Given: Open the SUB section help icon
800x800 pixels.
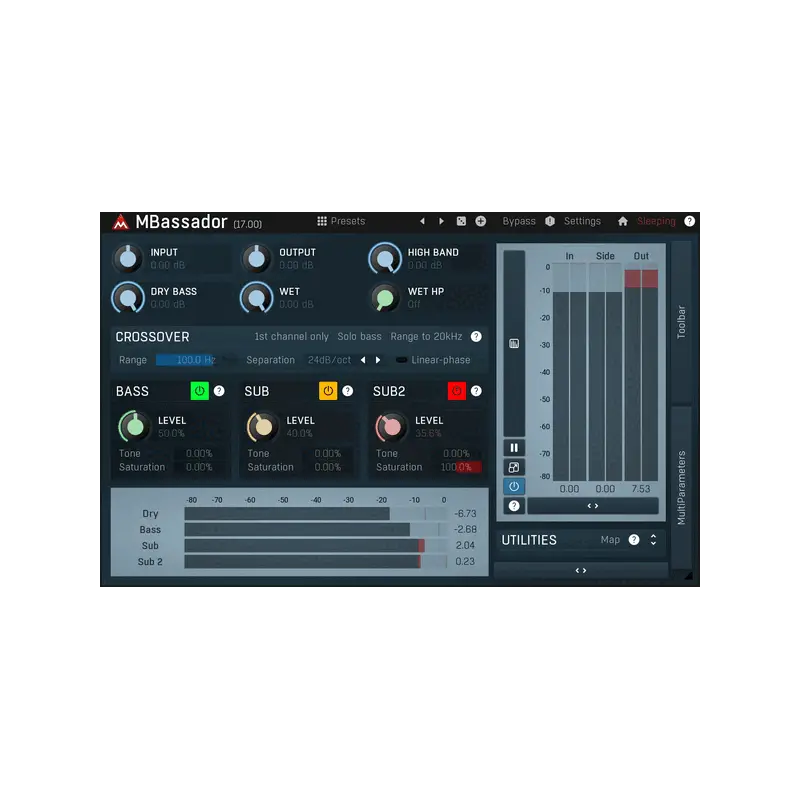Looking at the screenshot, I should (x=347, y=391).
